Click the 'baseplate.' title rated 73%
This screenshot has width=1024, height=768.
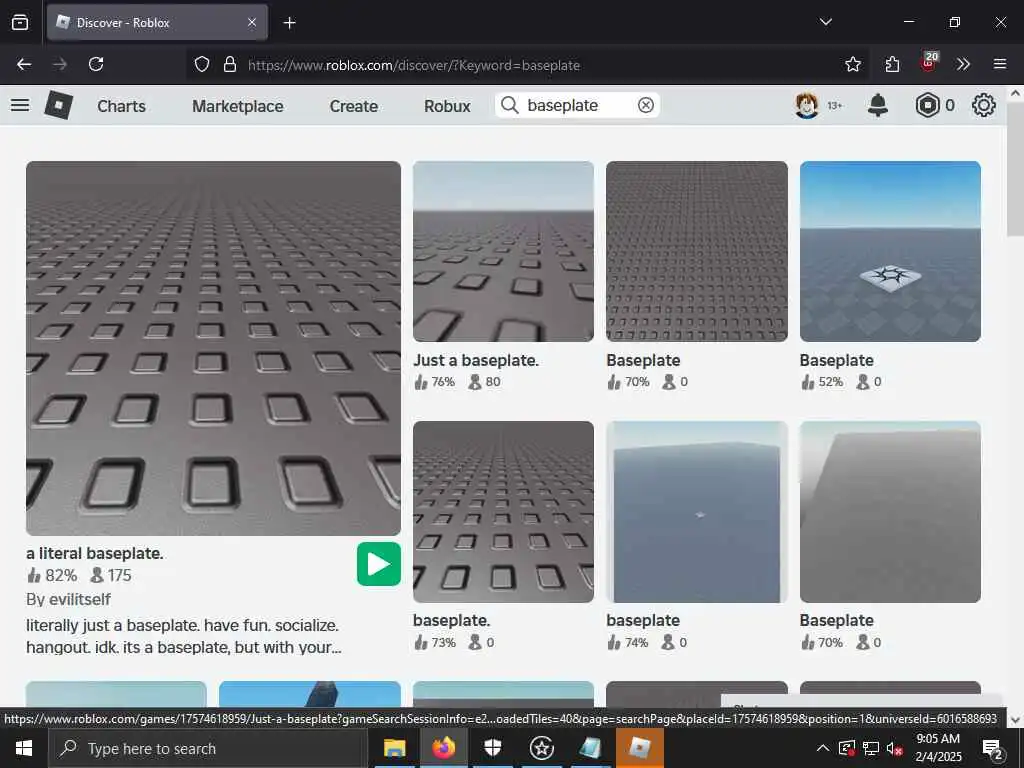click(451, 620)
